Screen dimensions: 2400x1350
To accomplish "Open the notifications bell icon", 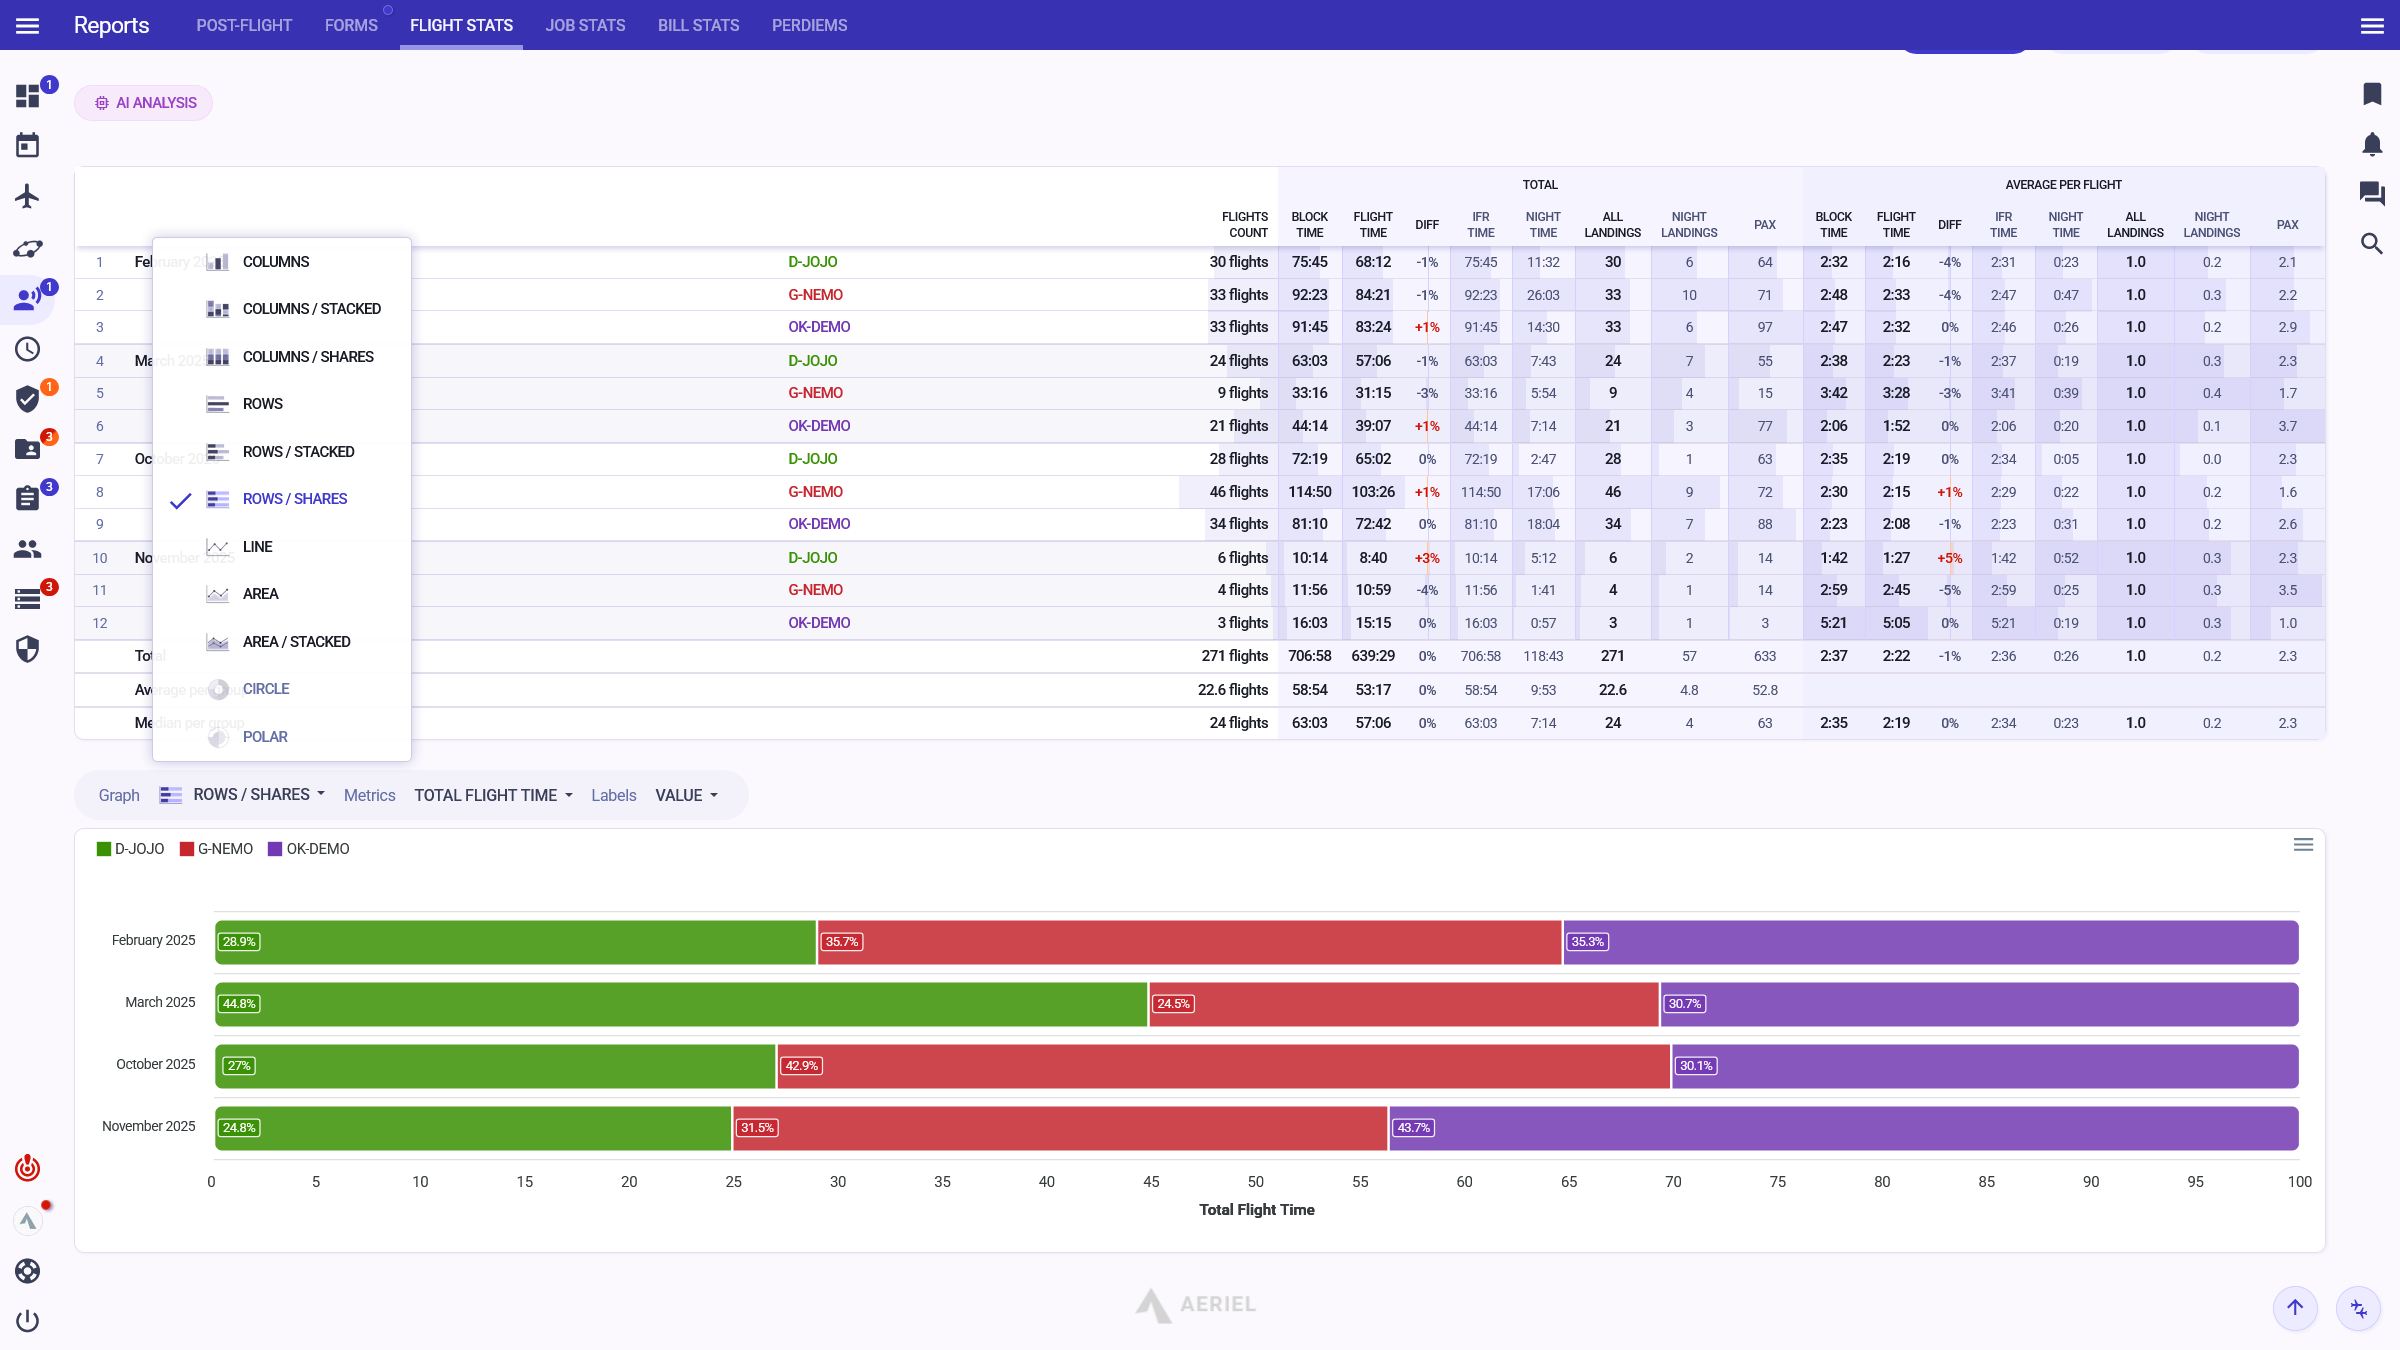I will [x=2372, y=144].
